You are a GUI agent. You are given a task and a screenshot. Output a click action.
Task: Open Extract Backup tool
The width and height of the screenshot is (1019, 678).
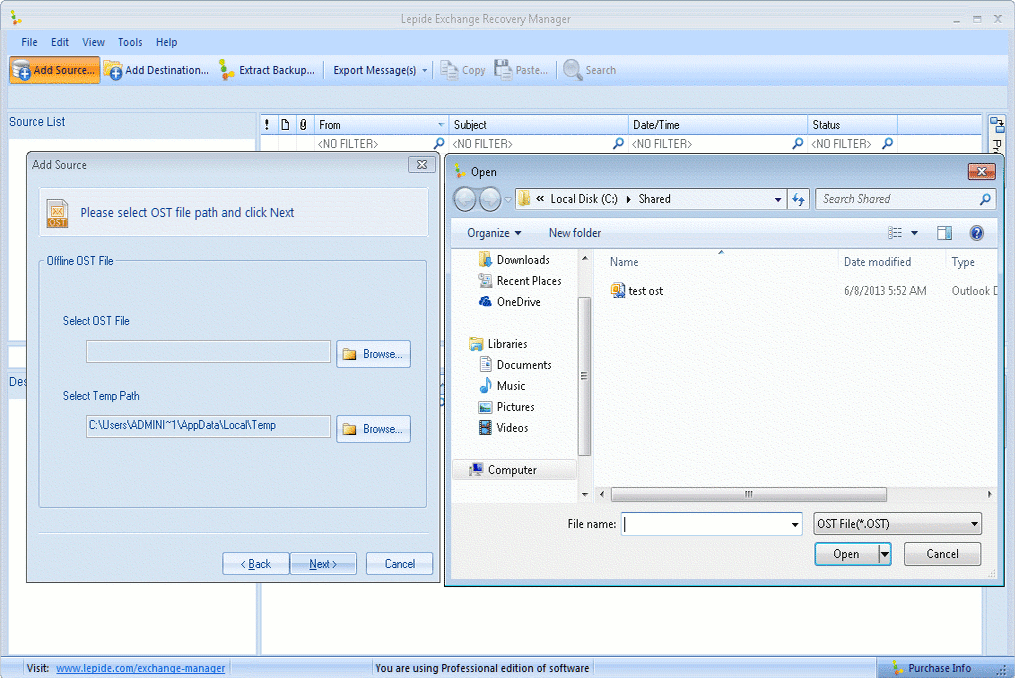267,70
